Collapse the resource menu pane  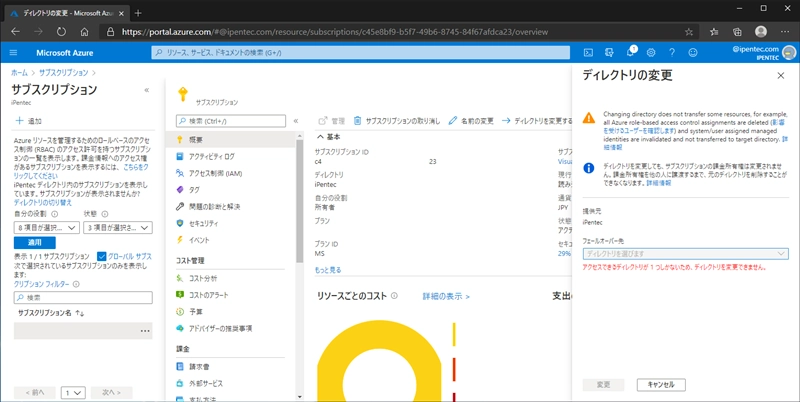coord(296,121)
